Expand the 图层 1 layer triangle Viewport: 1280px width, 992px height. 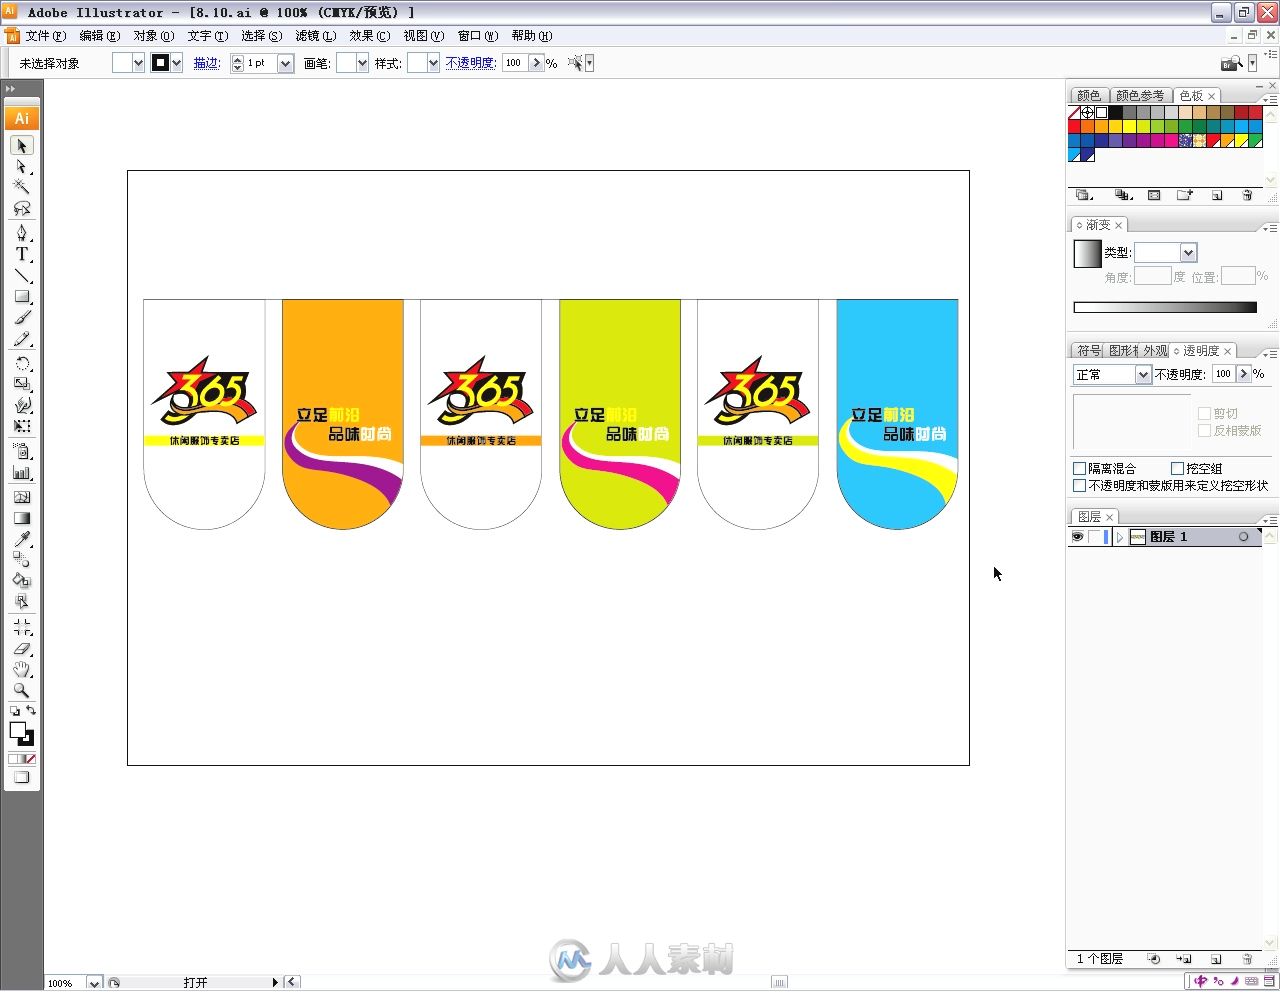[1119, 537]
